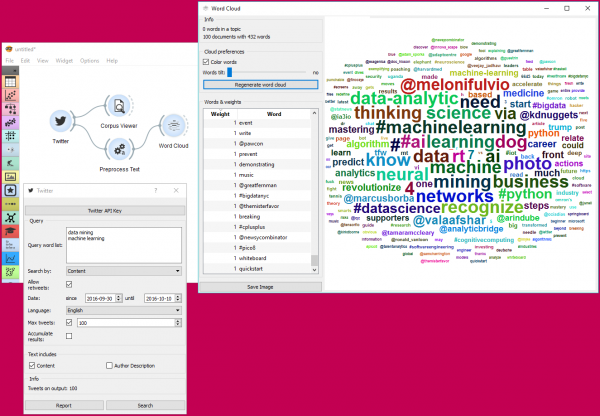Viewport: 600px width, 416px height.
Task: Open the light green dots category icon
Action: pyautogui.click(x=10, y=272)
